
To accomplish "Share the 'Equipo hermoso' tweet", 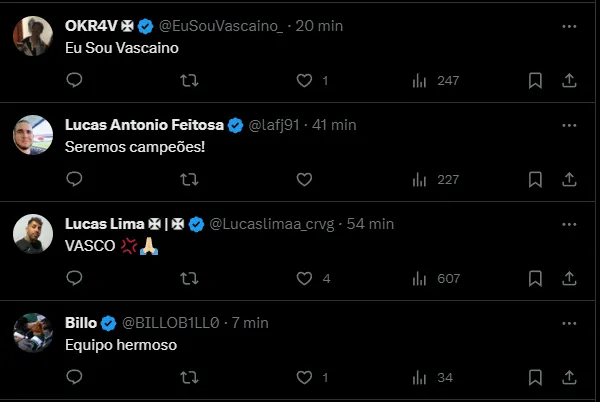I will point(568,377).
